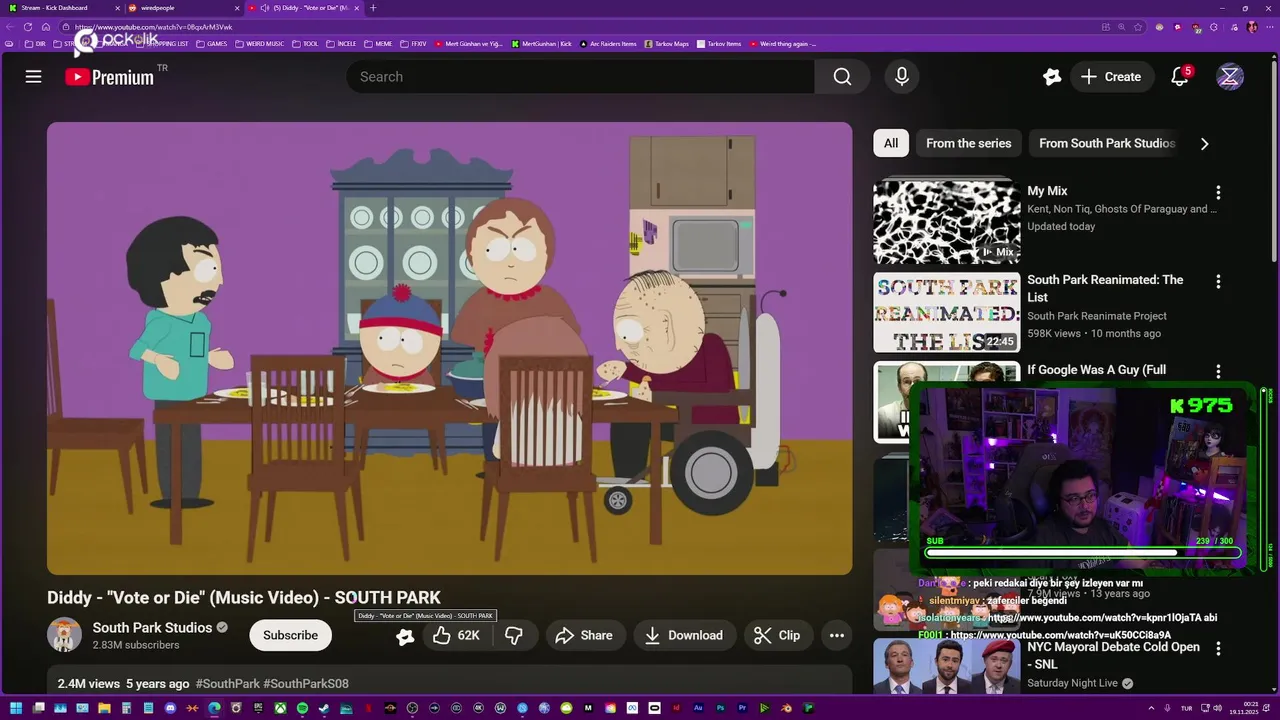Open options for If Google Was A Guy

click(1218, 371)
